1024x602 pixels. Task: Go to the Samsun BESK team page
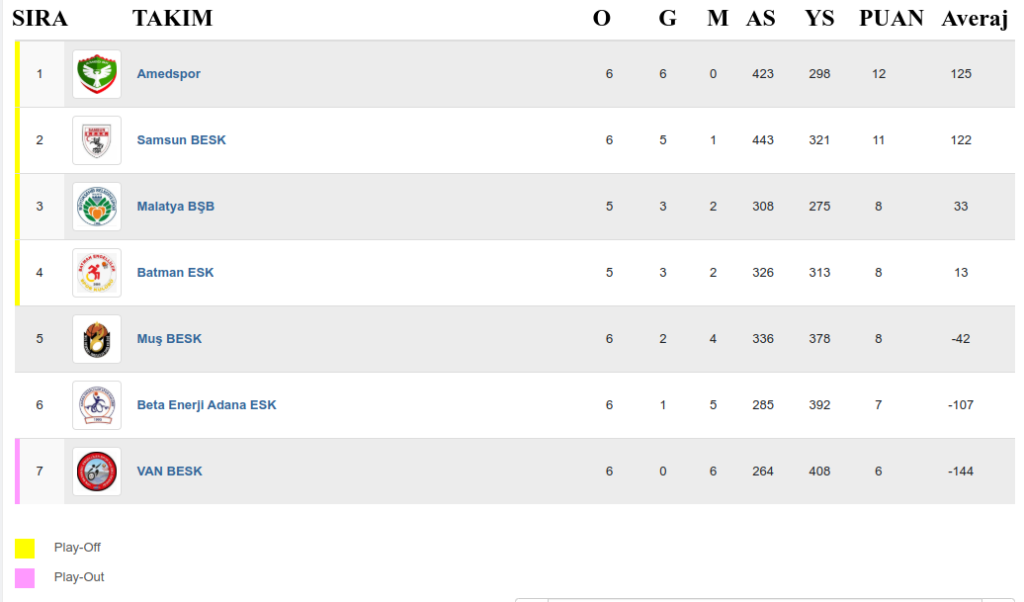coord(181,140)
